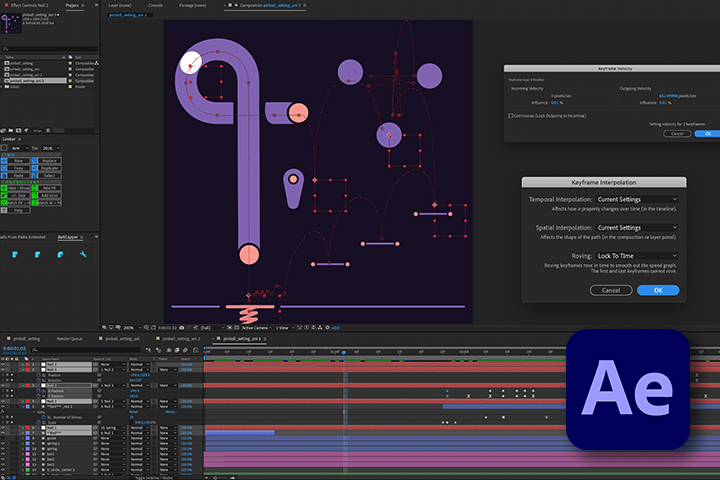Click the viewer magnifier zoom icon
The image size is (720, 480).
[x=146, y=328]
